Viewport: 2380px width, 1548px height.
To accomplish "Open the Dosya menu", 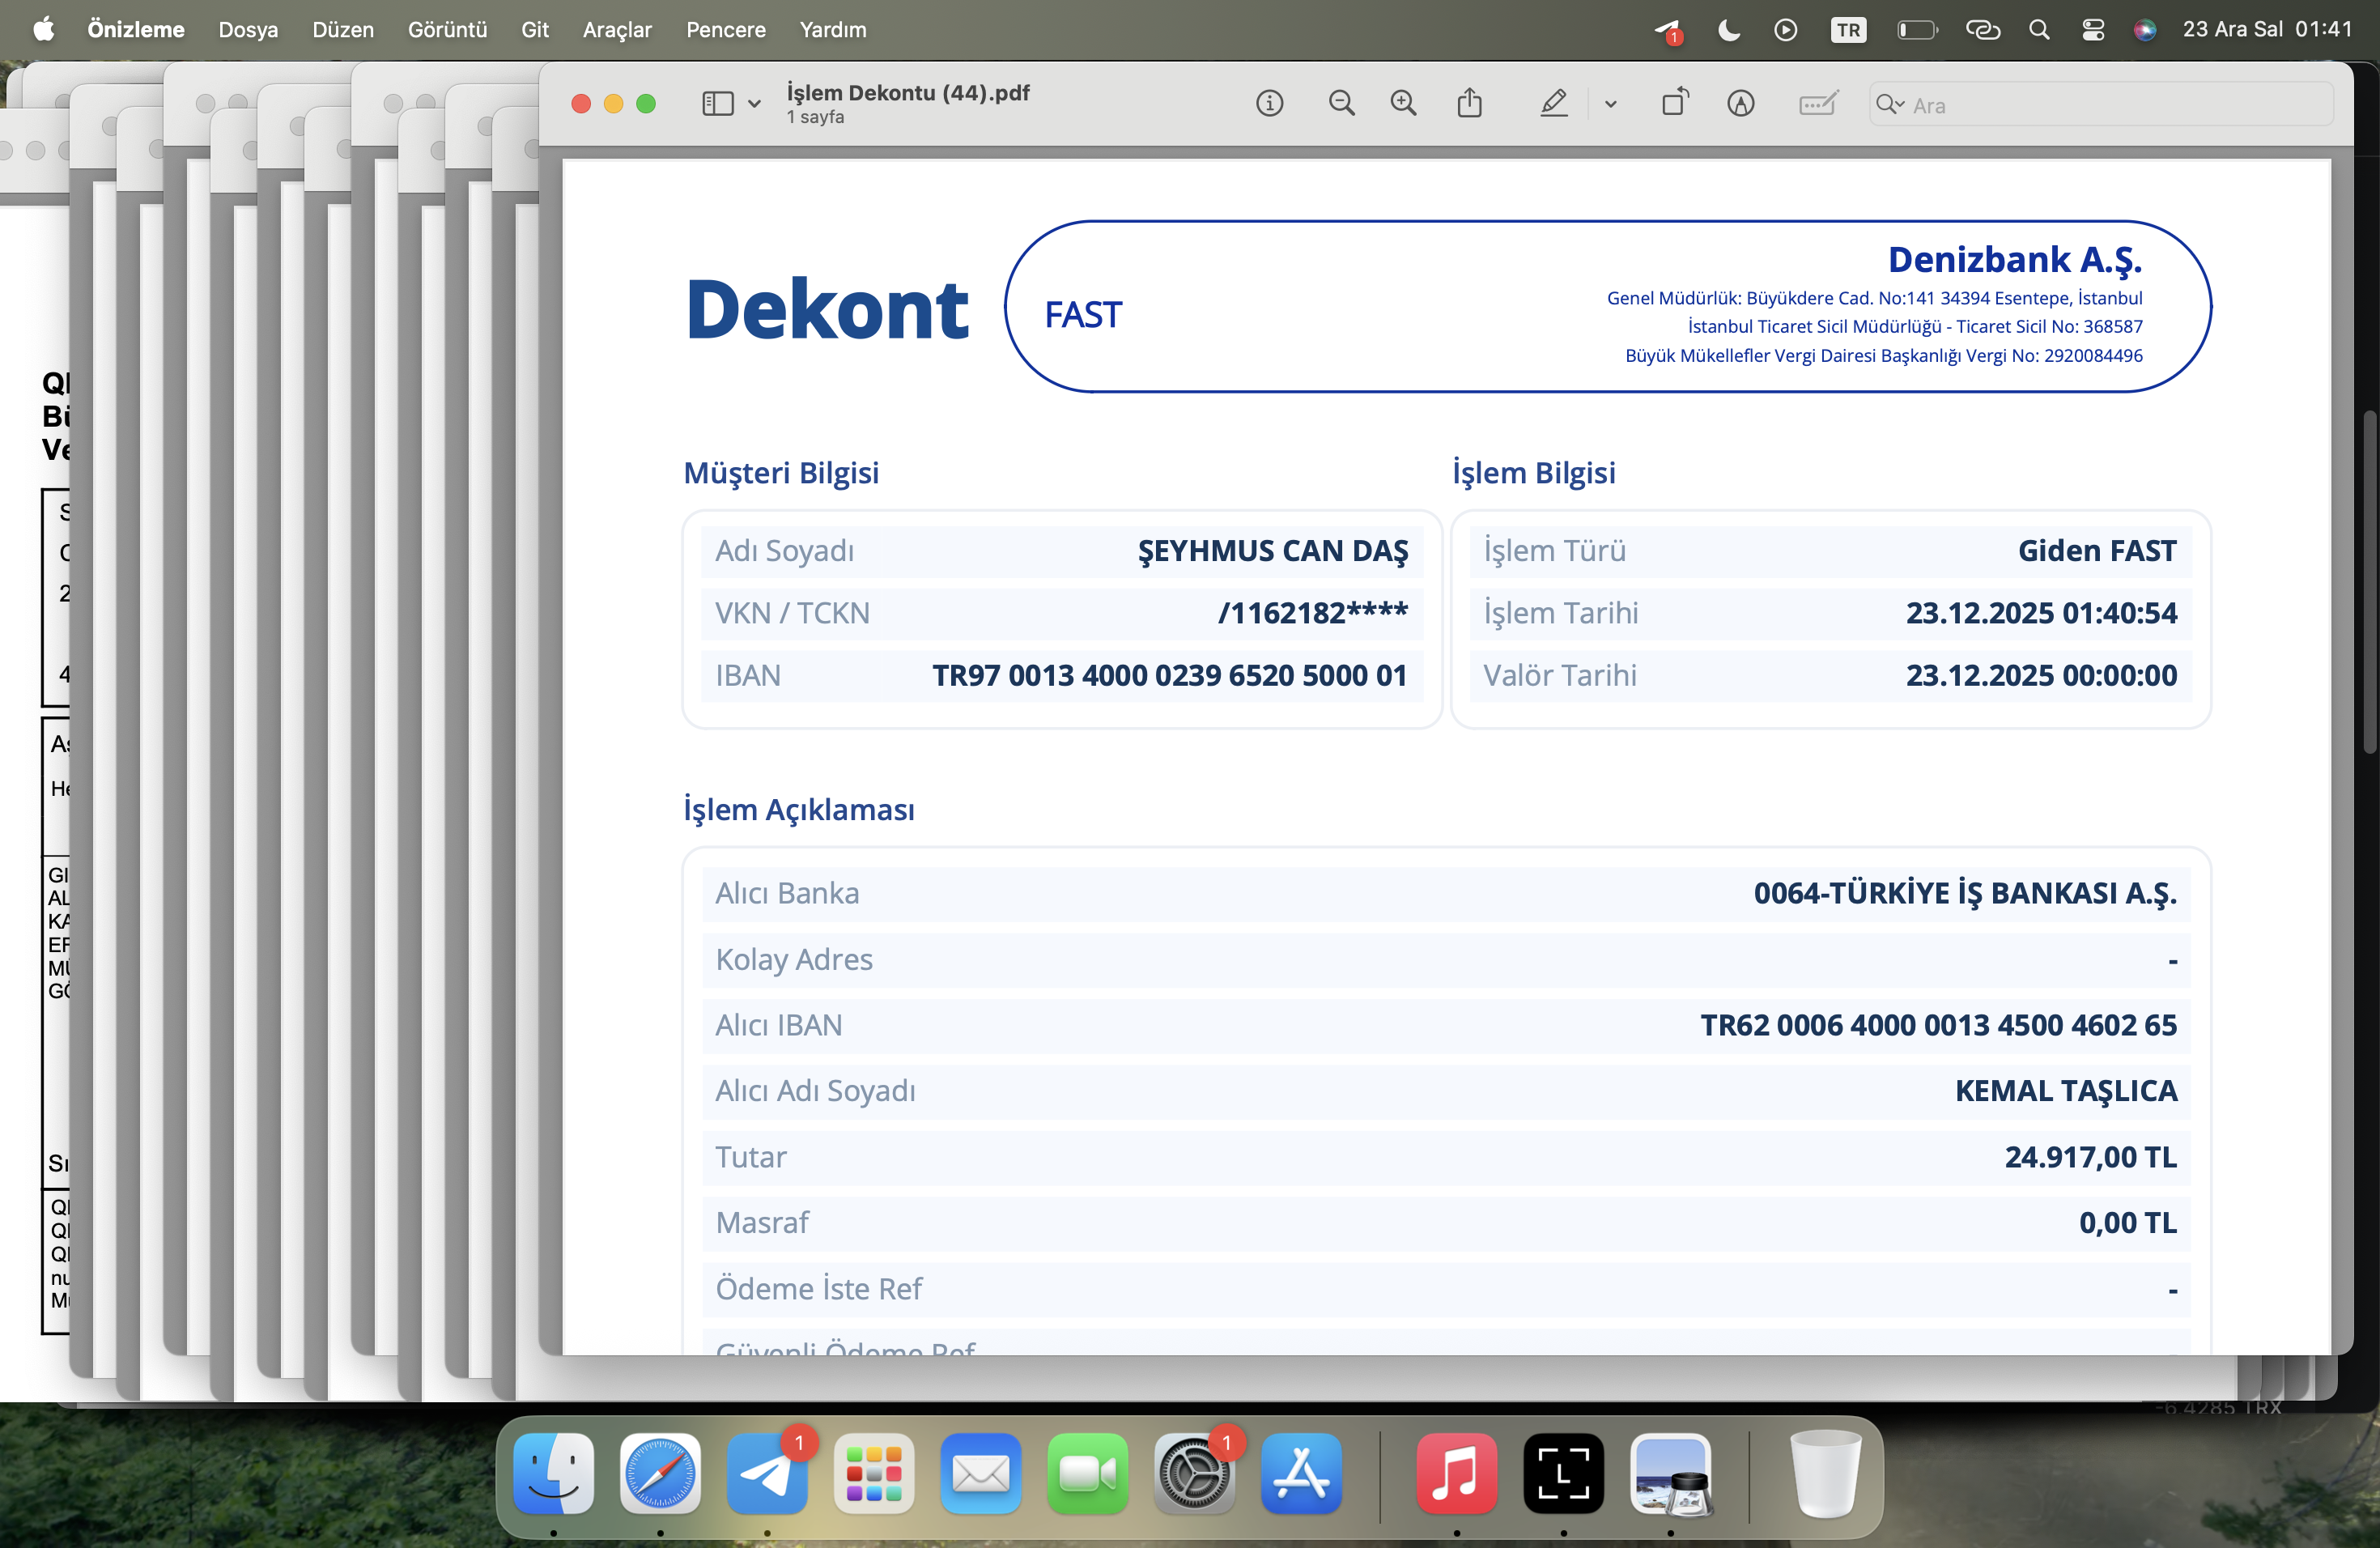I will [248, 30].
